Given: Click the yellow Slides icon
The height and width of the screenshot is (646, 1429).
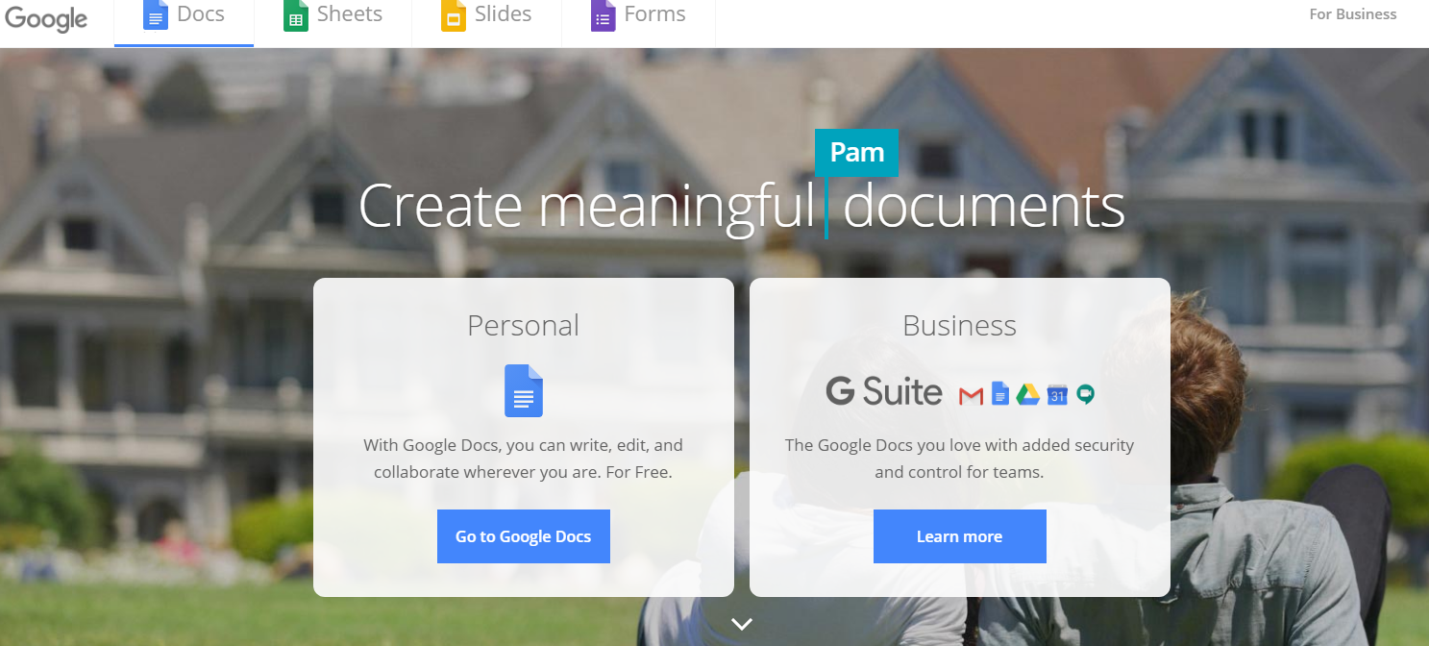Looking at the screenshot, I should pyautogui.click(x=453, y=15).
